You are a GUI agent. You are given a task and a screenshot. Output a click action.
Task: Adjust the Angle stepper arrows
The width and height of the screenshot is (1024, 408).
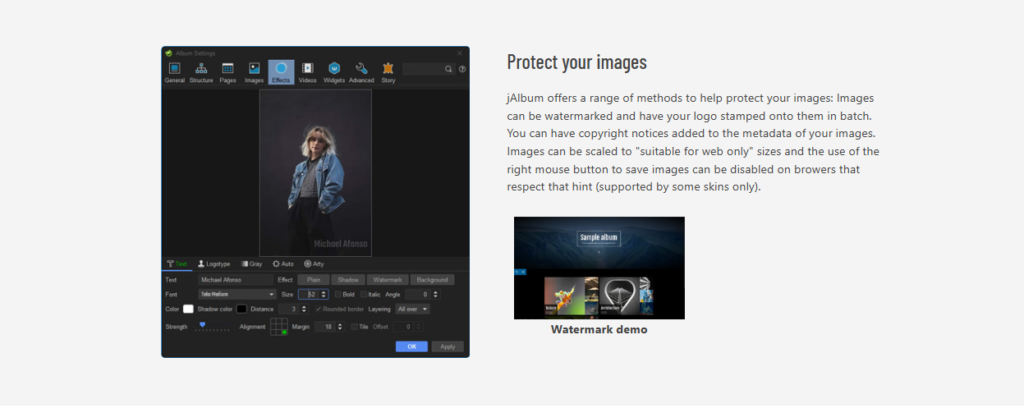point(436,294)
